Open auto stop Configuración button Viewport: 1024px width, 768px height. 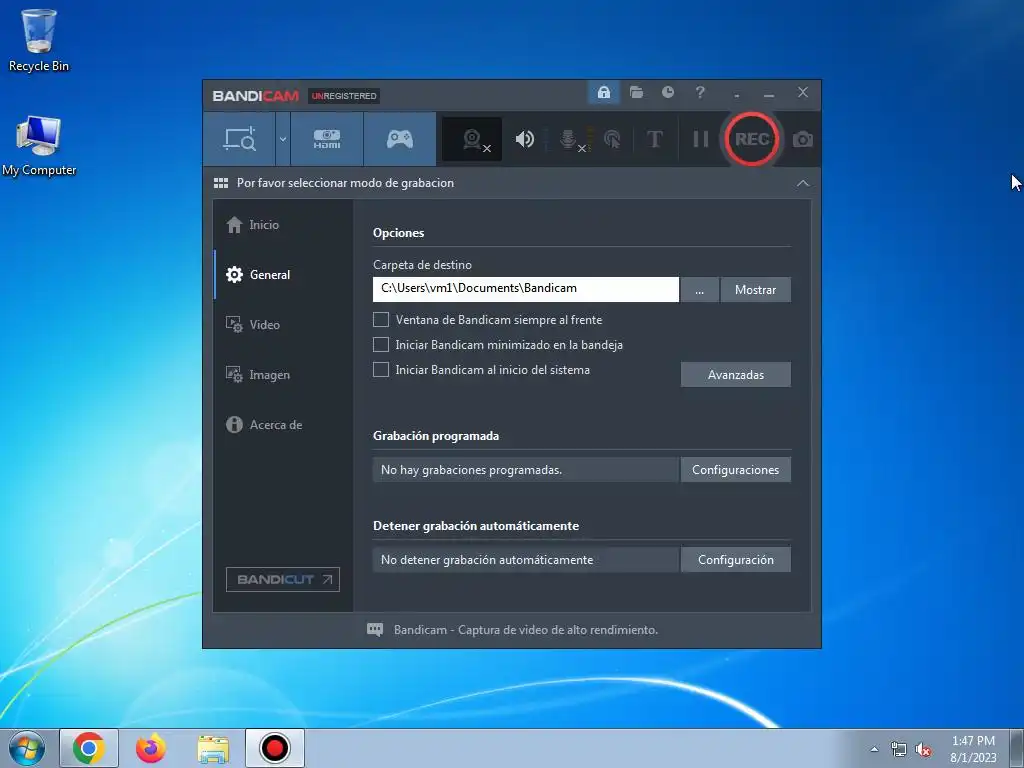point(735,560)
